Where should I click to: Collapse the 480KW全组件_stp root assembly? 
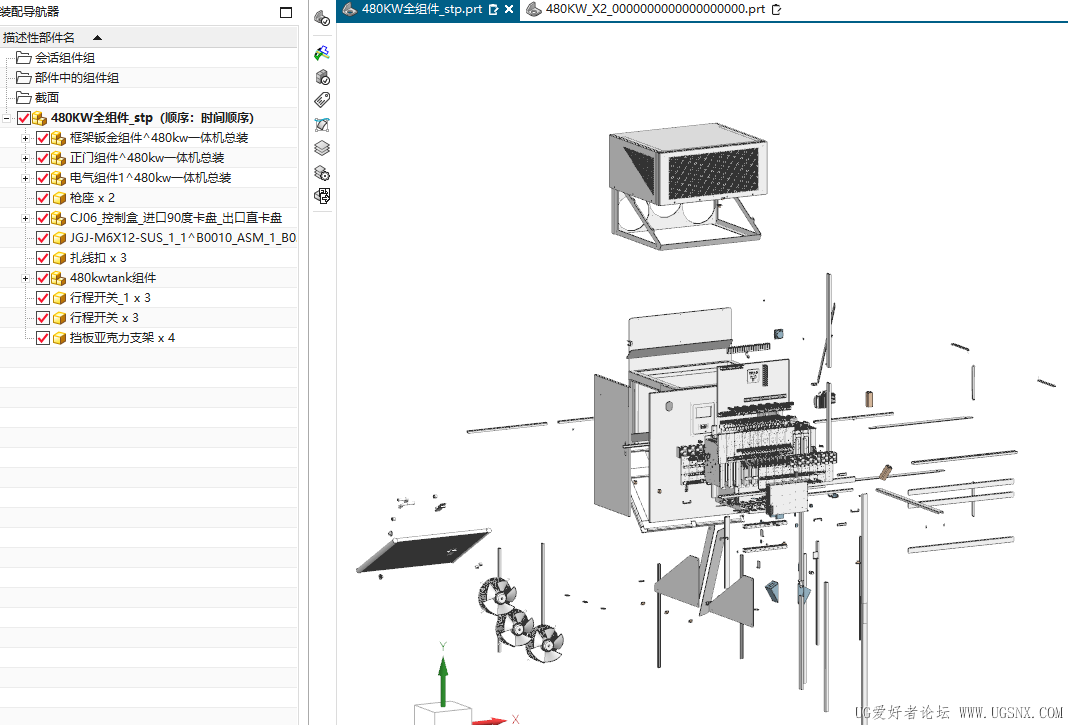7,118
